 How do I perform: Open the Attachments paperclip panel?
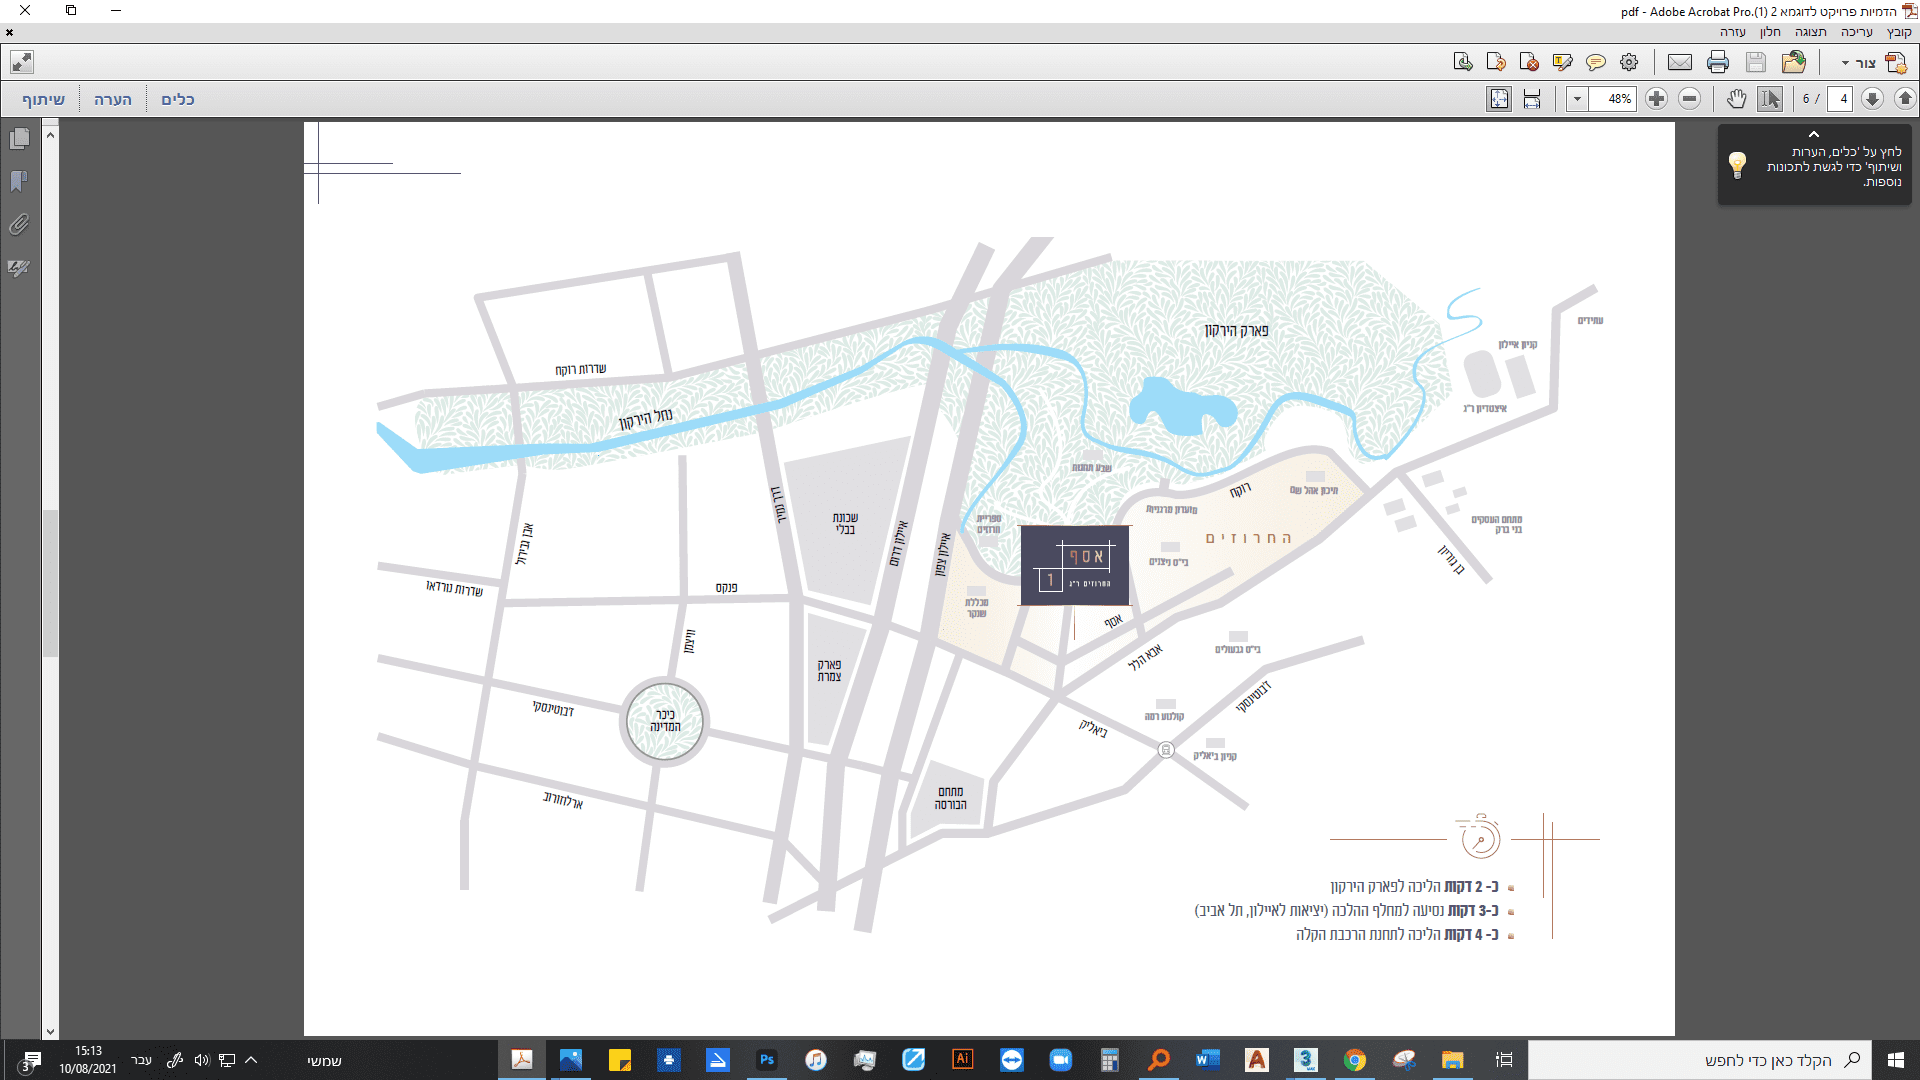point(19,225)
